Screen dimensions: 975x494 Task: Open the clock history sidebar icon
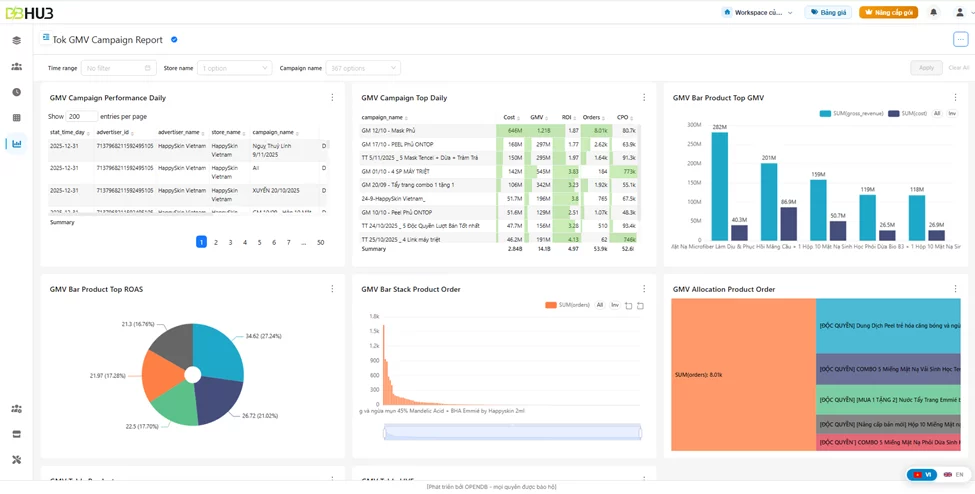tap(17, 92)
